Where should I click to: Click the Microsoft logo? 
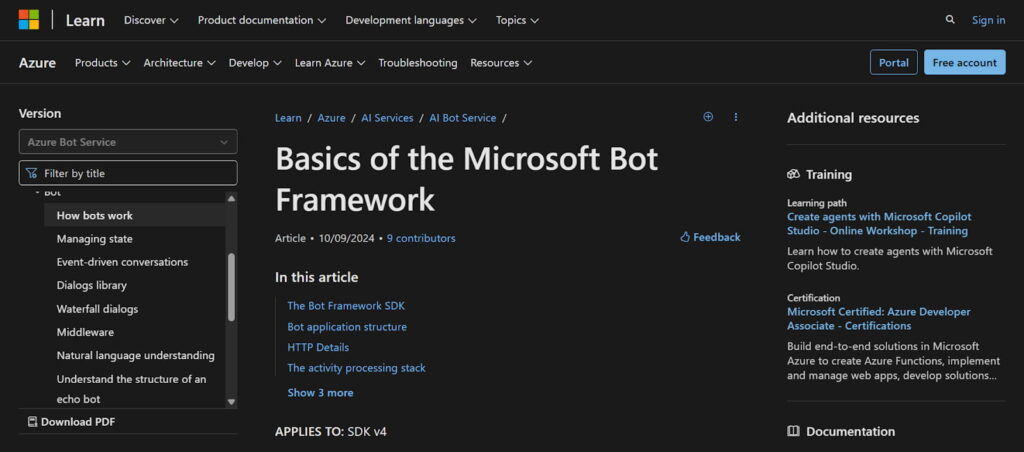(29, 20)
